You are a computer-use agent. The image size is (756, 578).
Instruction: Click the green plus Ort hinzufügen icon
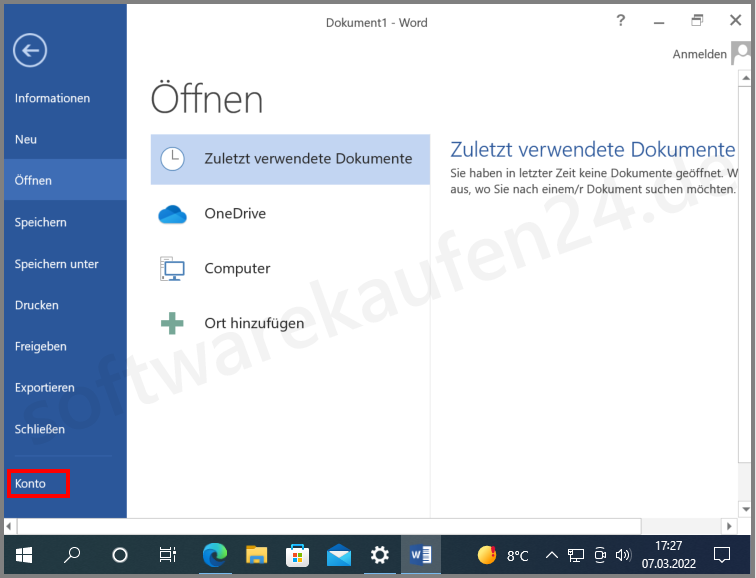pos(173,323)
